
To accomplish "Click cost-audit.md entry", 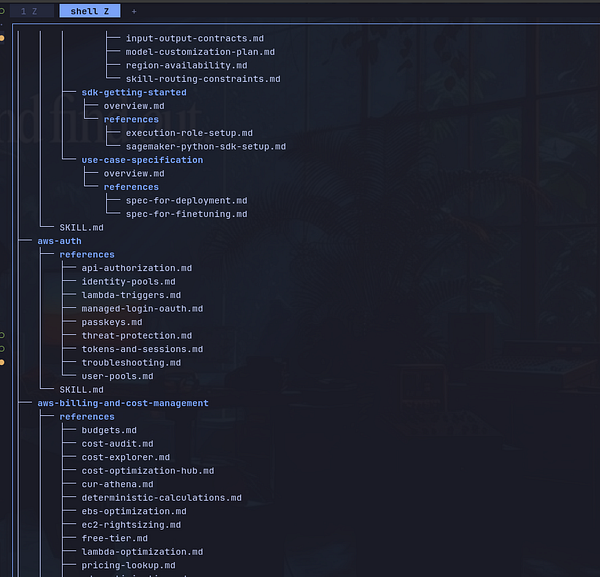I will [117, 444].
